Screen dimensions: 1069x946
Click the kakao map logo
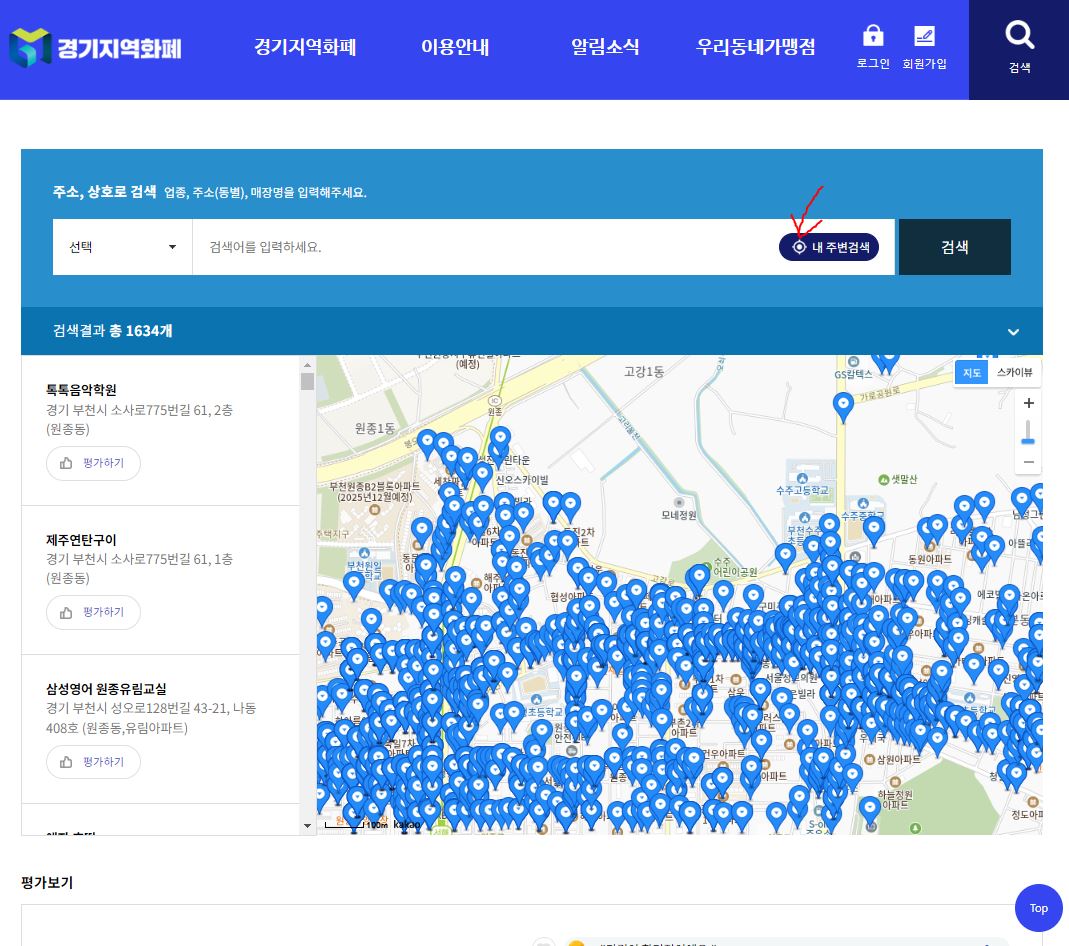(407, 825)
